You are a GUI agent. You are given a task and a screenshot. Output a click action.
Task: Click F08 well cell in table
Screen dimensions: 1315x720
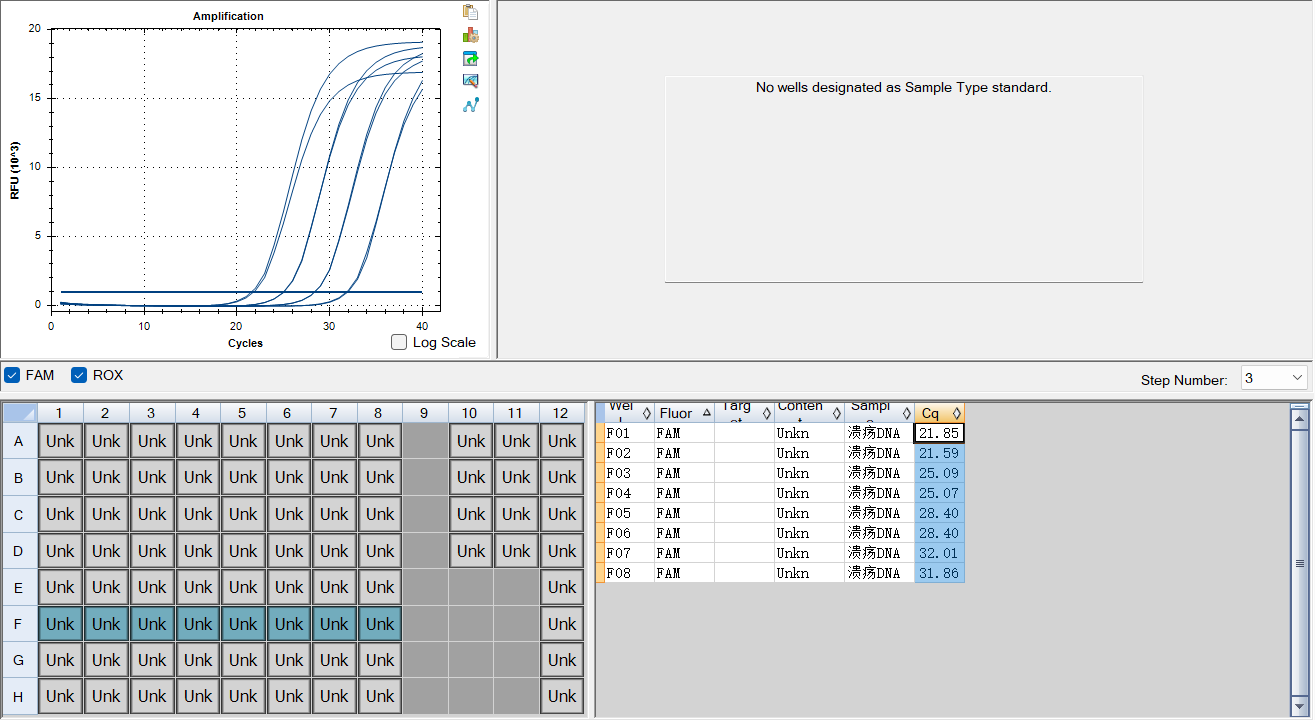[x=629, y=573]
